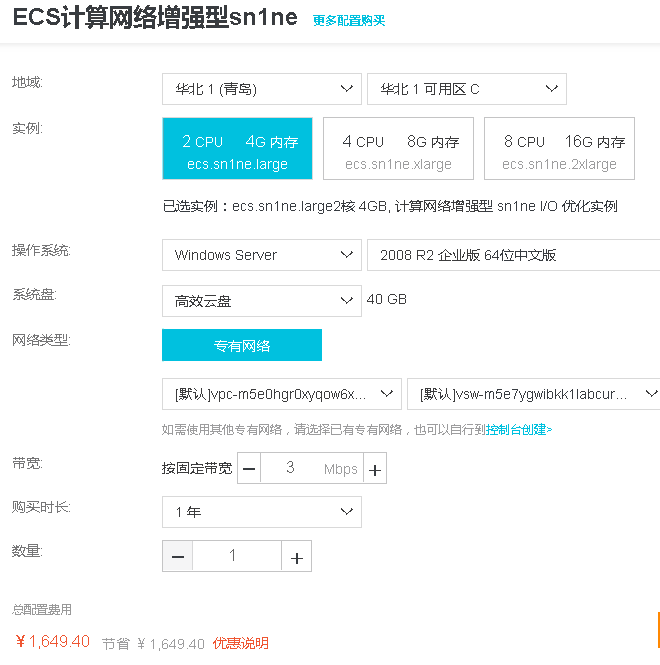Open the 1 年 purchase duration dropdown
This screenshot has height=665, width=660.
pyautogui.click(x=262, y=512)
